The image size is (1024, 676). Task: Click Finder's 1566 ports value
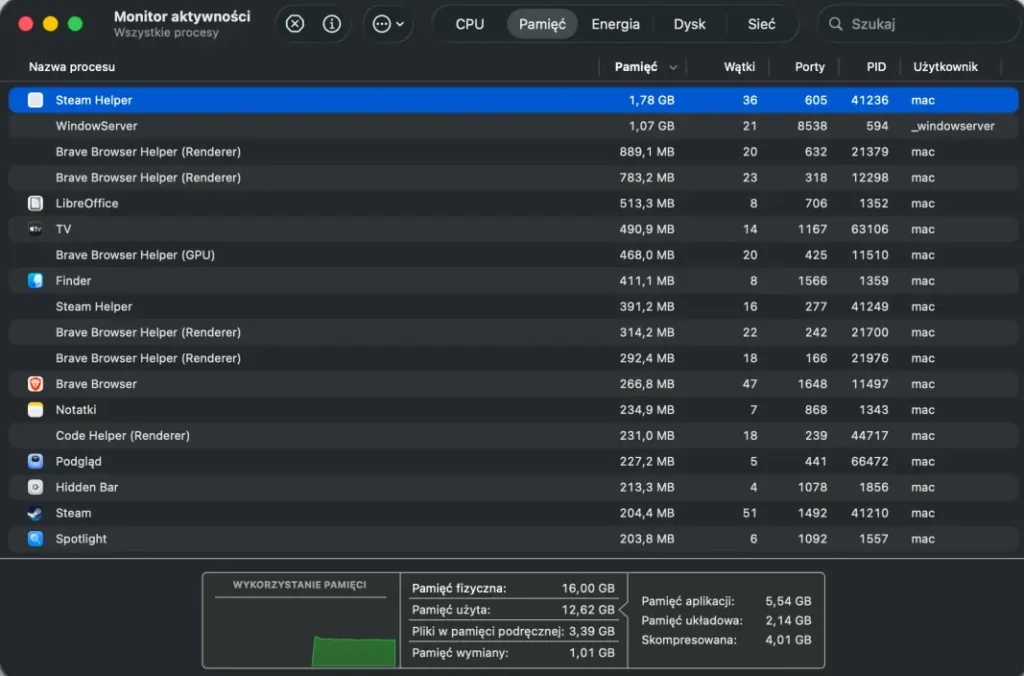812,281
